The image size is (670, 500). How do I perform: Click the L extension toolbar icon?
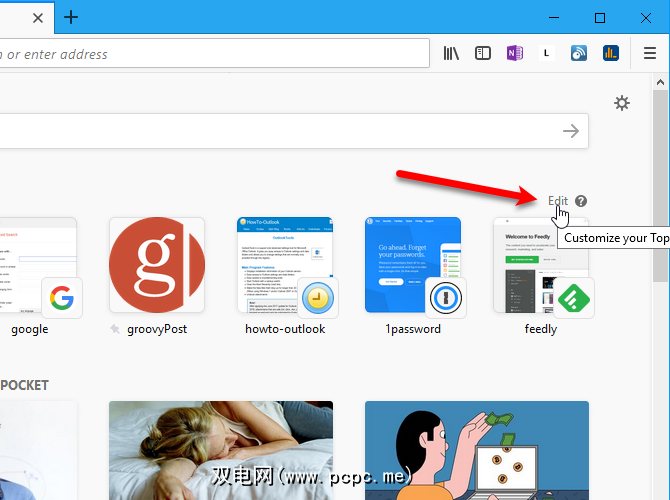(x=546, y=53)
